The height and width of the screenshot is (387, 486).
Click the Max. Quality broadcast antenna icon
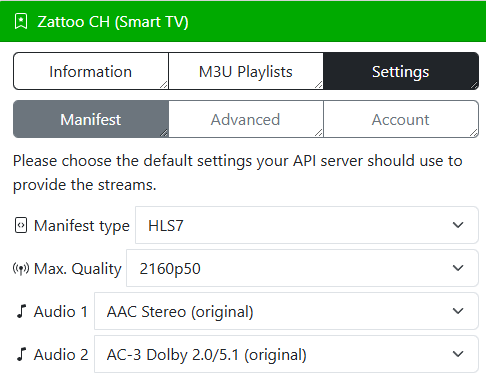[x=21, y=268]
